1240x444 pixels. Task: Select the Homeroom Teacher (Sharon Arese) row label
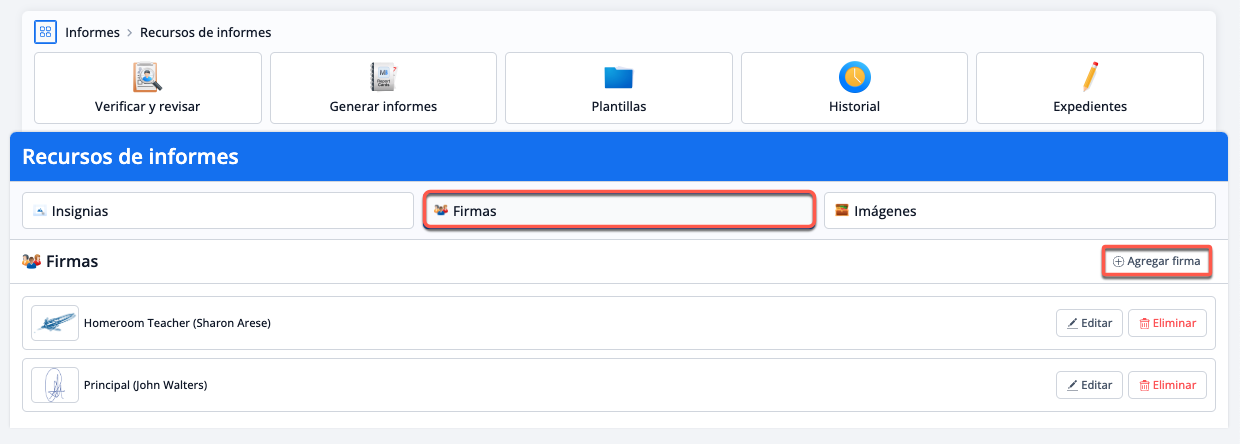click(177, 323)
